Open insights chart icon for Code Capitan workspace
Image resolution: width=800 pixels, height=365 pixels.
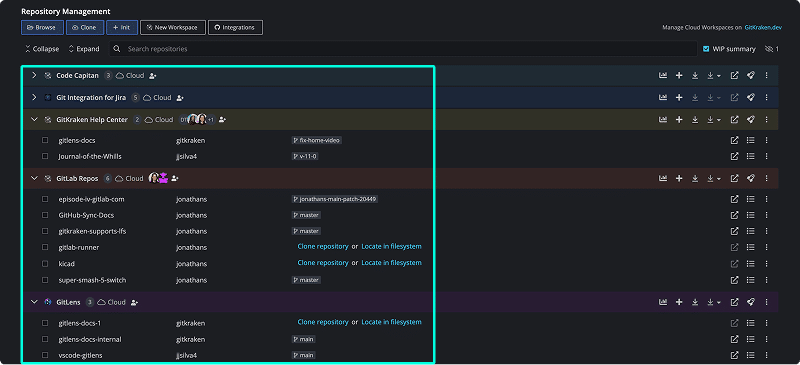[x=663, y=76]
